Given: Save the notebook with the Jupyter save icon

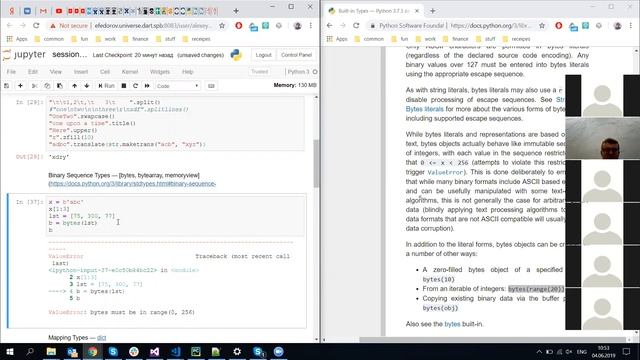Looking at the screenshot, I should point(7,86).
